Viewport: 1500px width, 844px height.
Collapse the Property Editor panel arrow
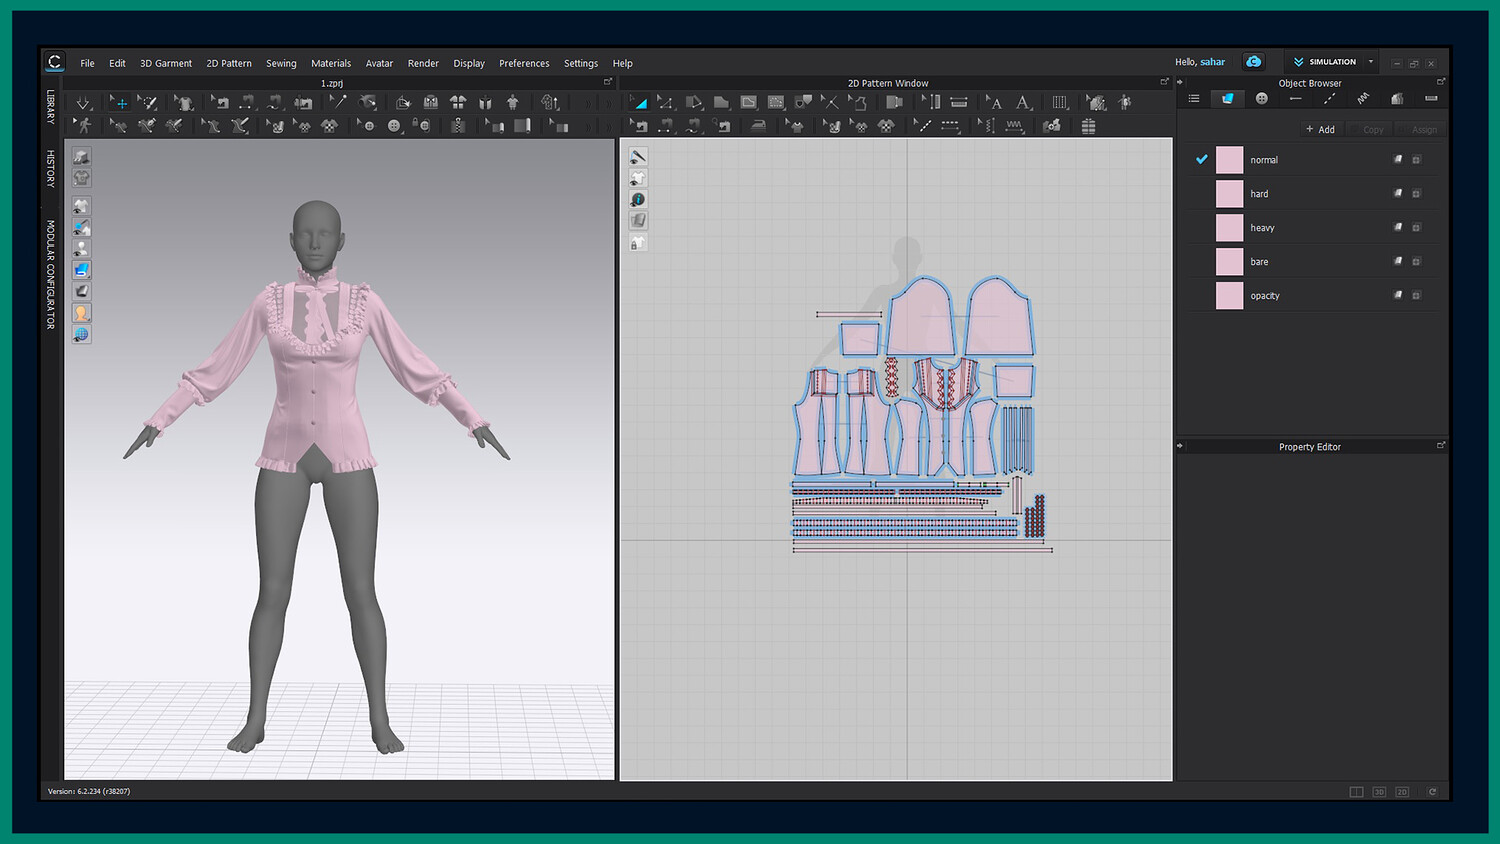click(x=1180, y=446)
